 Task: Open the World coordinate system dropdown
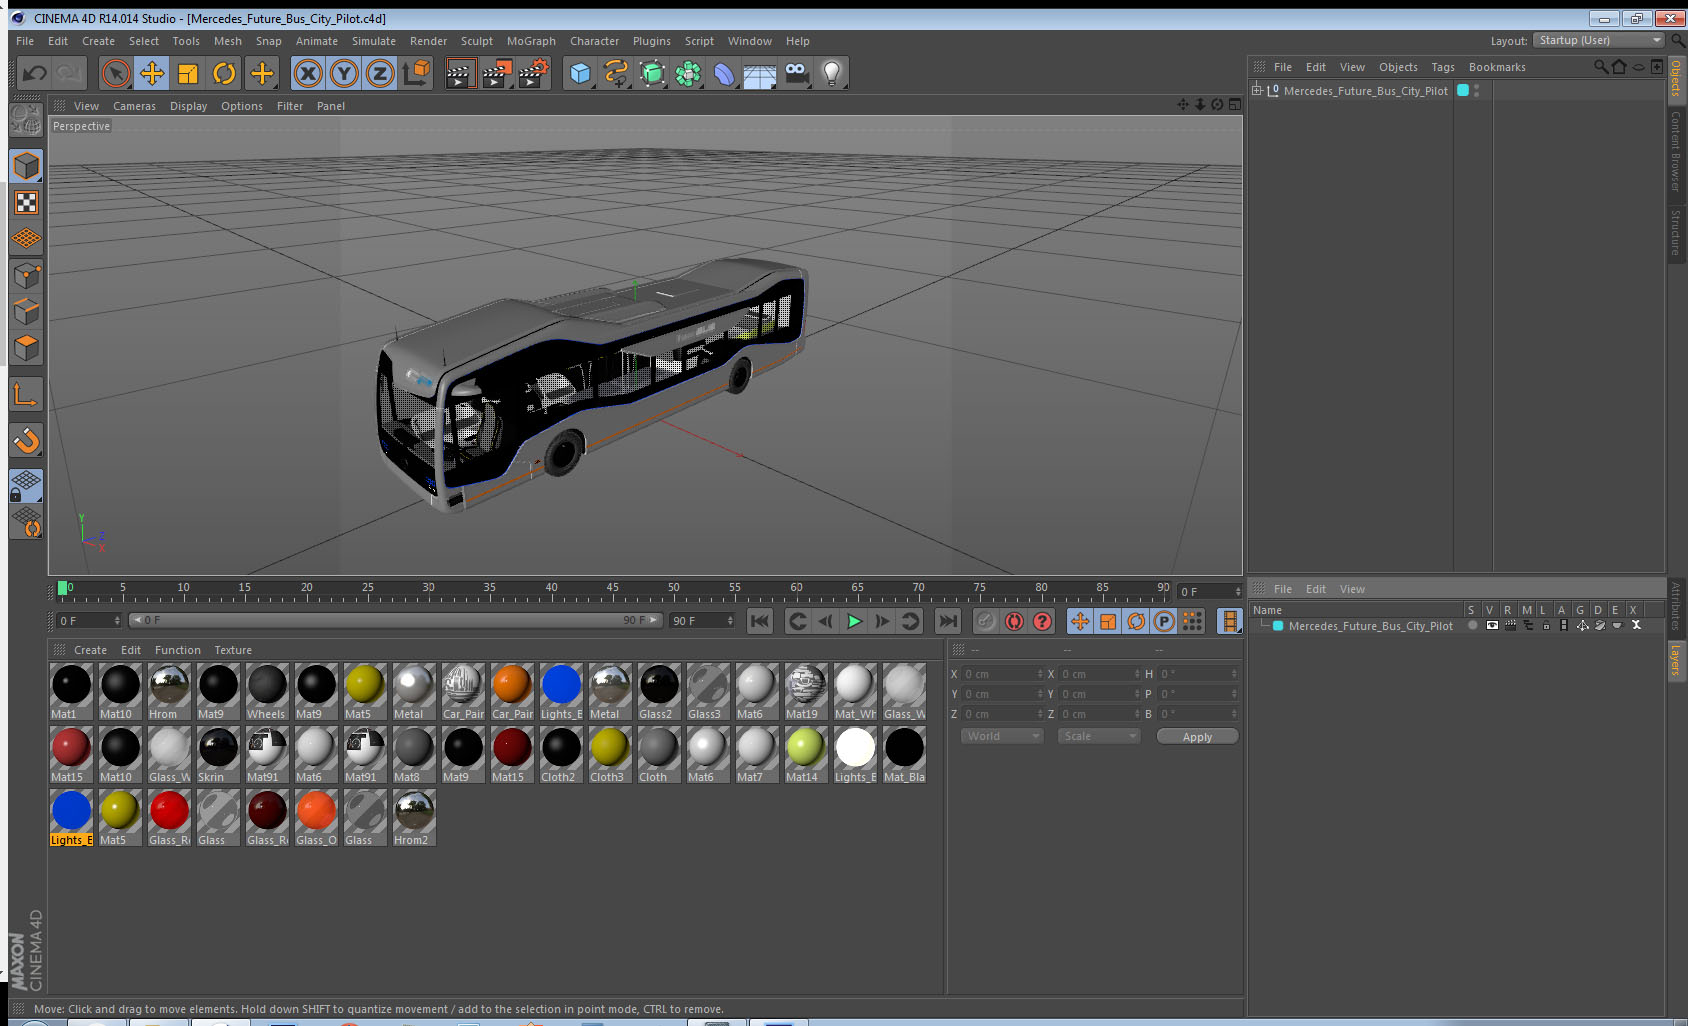point(1002,736)
